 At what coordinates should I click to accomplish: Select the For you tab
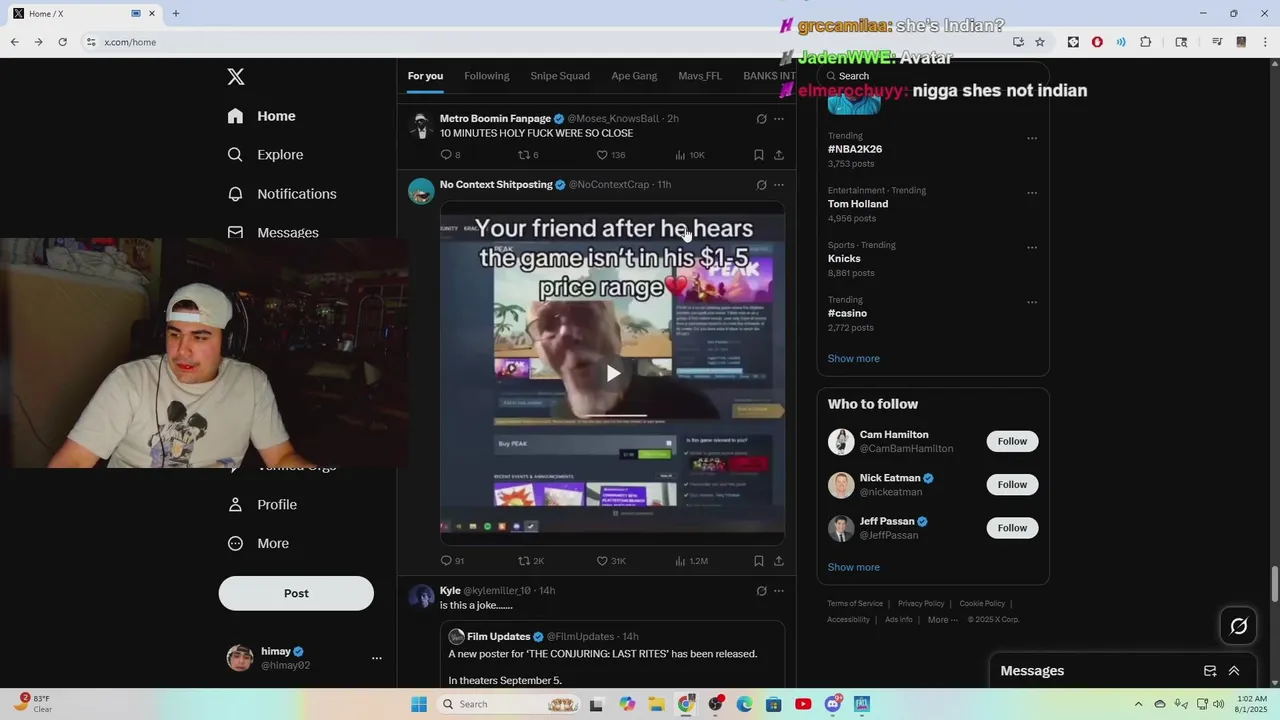coord(425,76)
